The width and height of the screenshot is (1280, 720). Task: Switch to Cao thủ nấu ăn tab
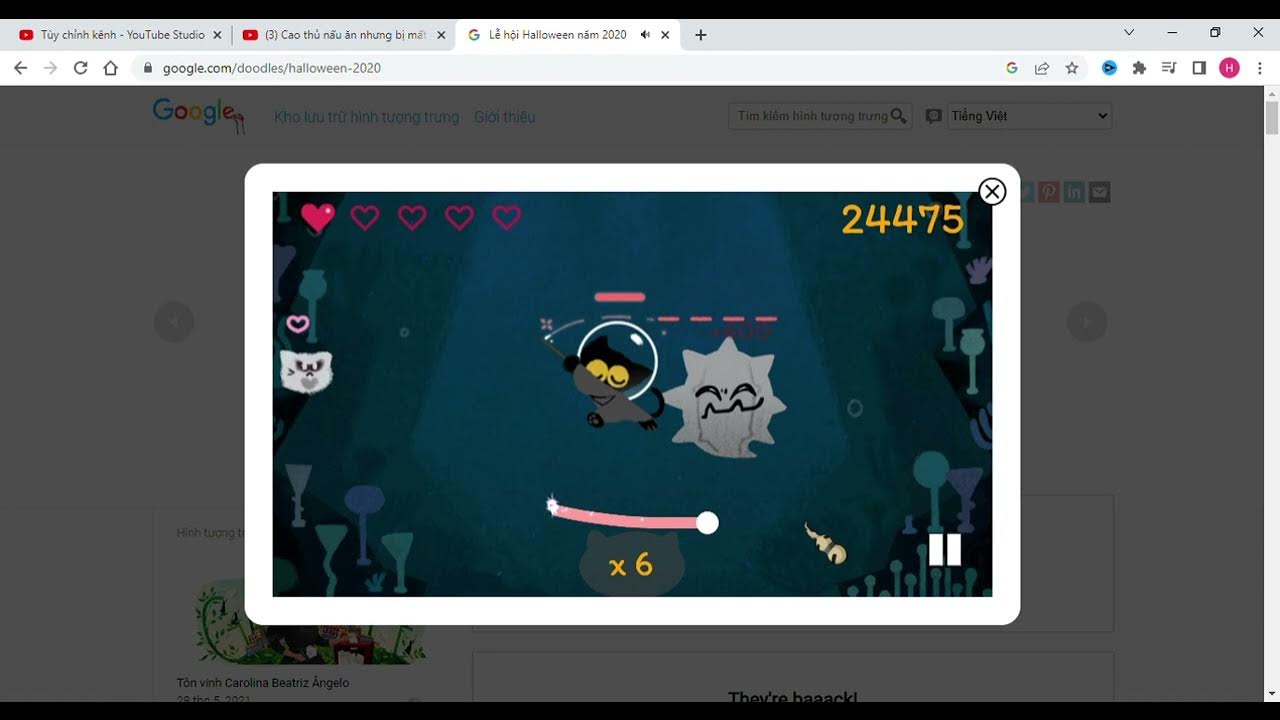coord(345,35)
